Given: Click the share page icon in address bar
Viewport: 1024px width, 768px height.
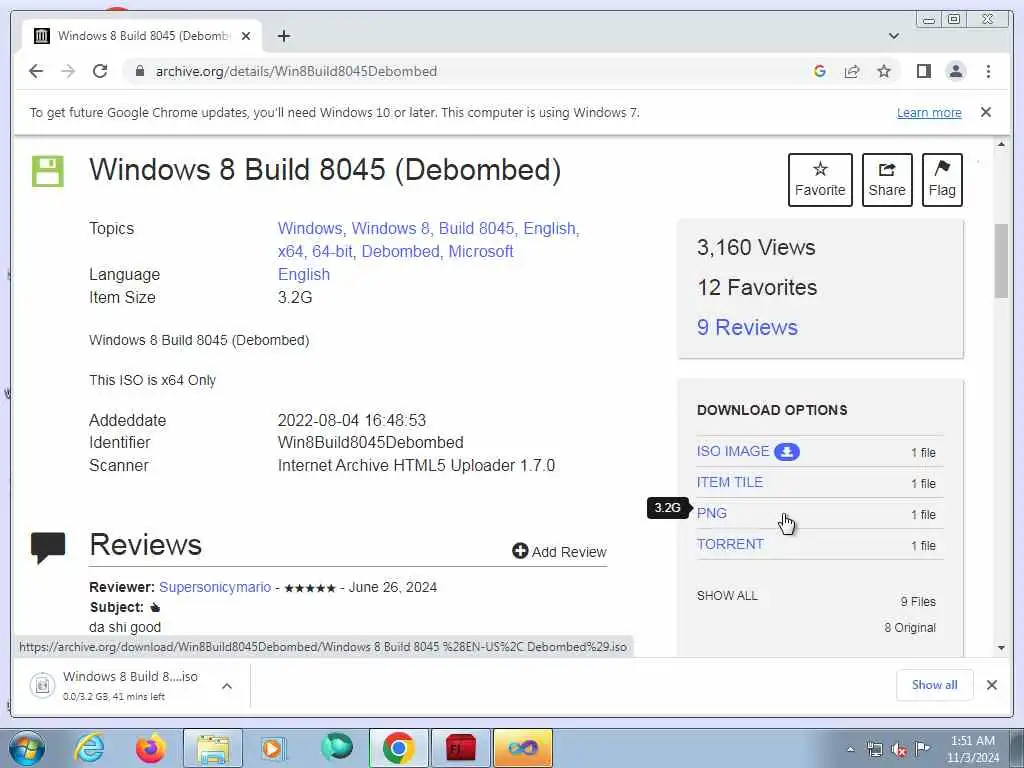Looking at the screenshot, I should coord(852,71).
